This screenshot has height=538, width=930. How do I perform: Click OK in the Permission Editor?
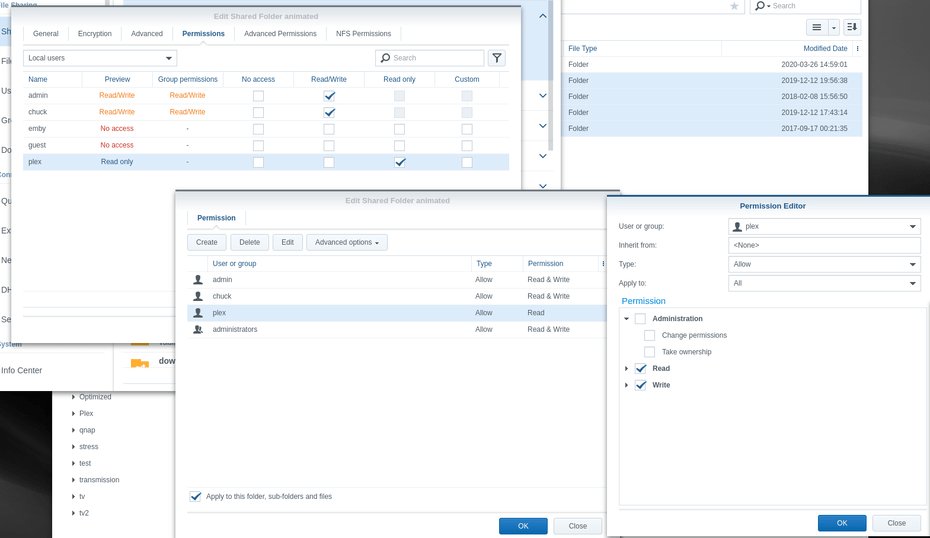click(842, 523)
